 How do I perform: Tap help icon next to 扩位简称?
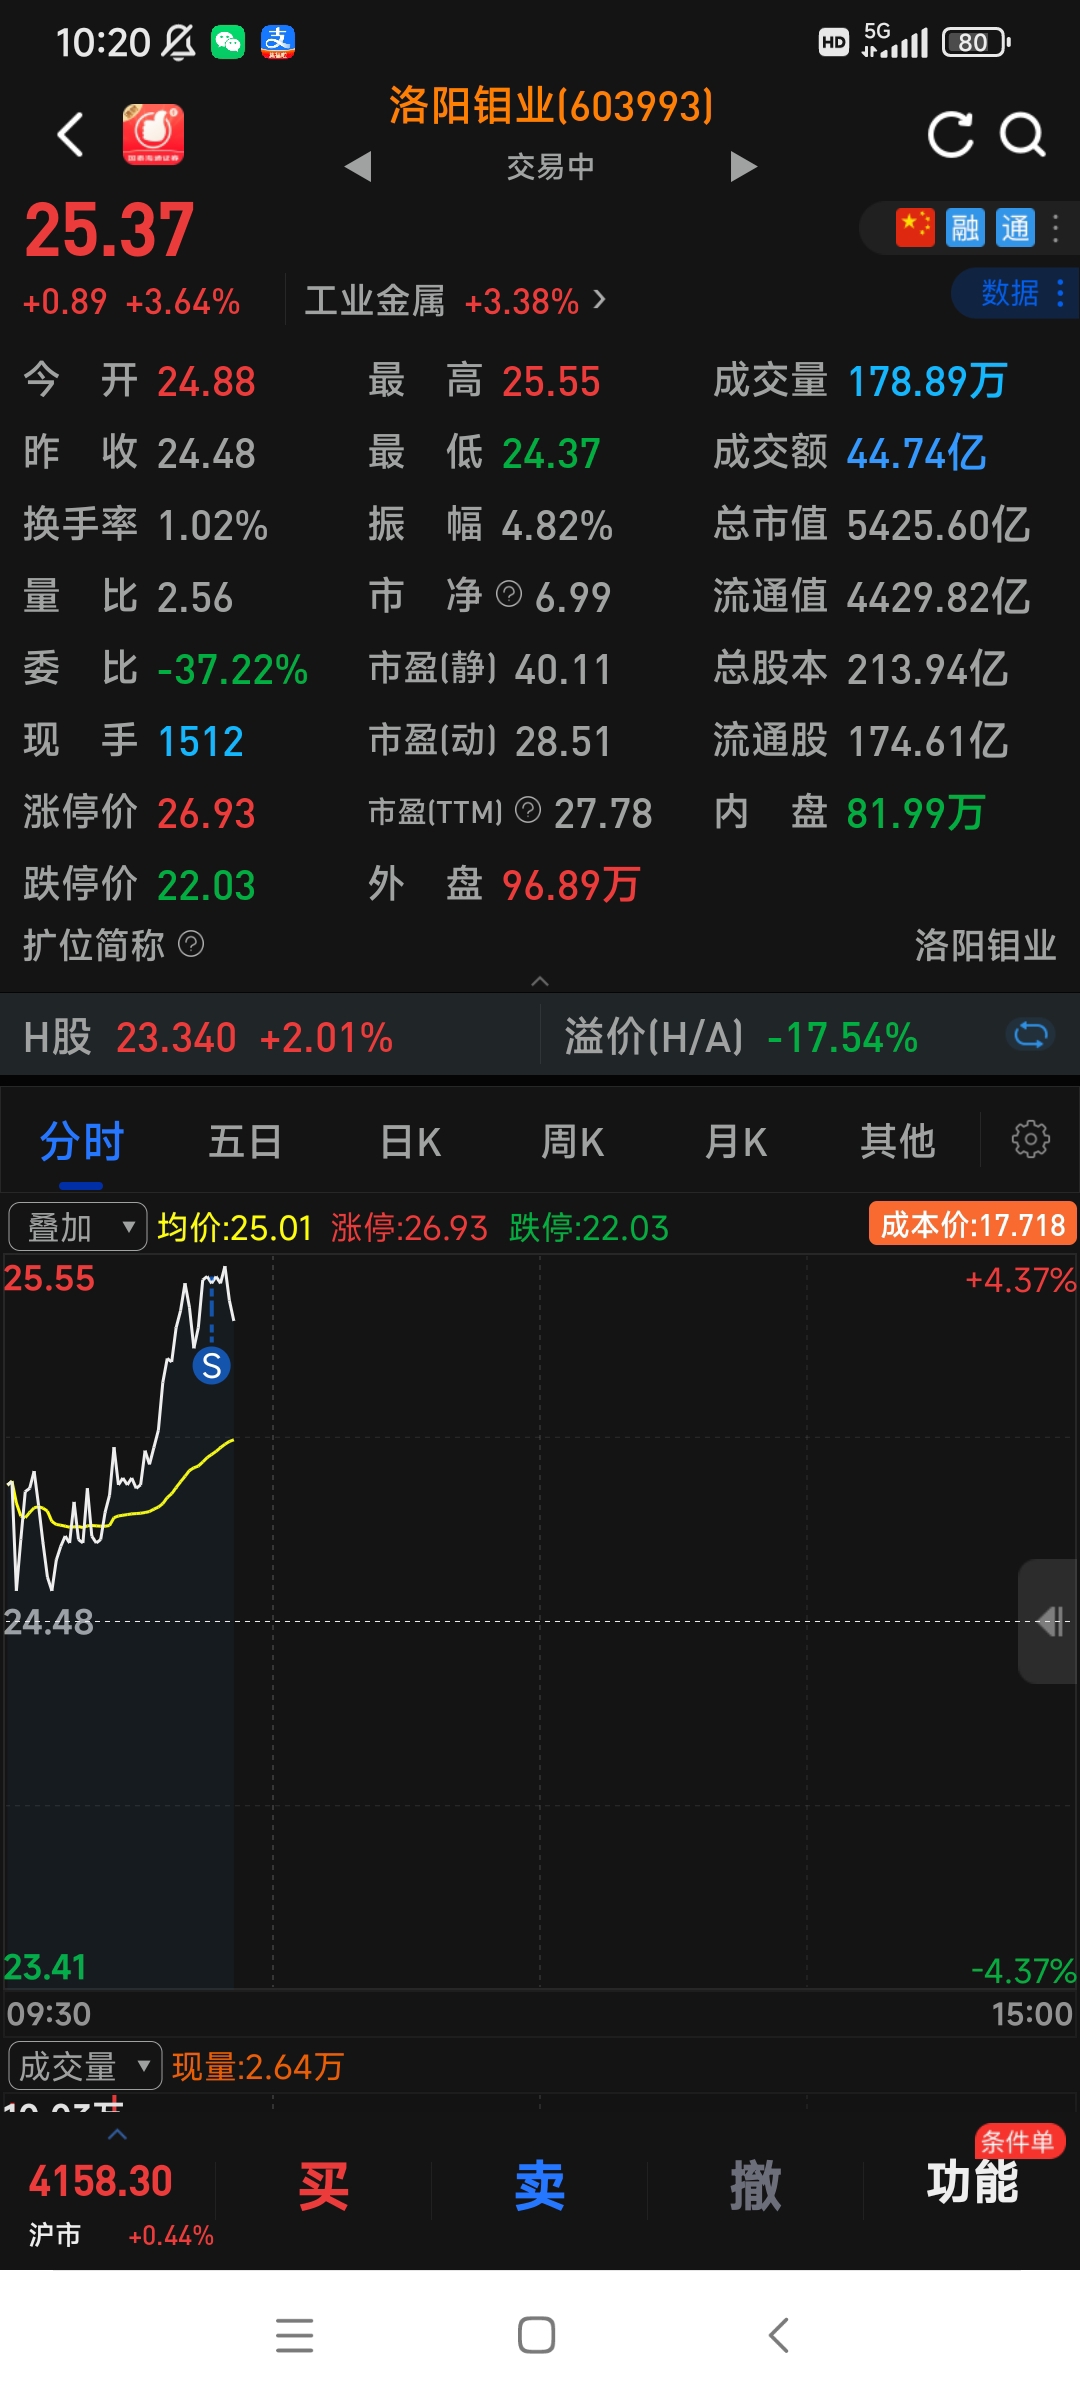point(191,943)
